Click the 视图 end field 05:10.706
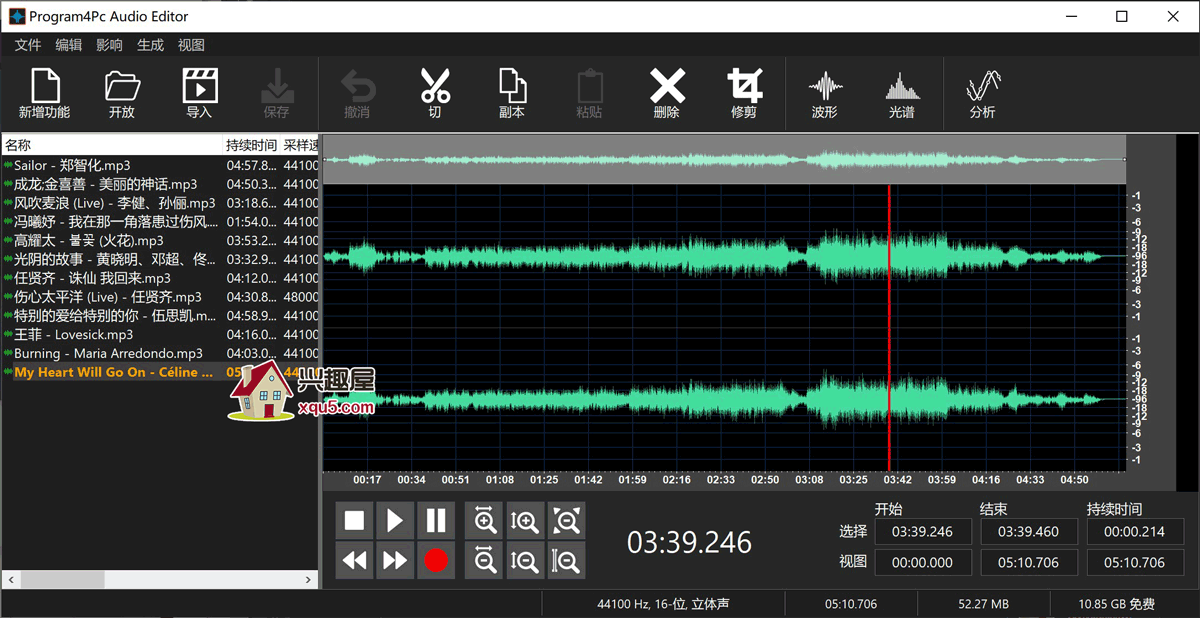 (x=1029, y=562)
